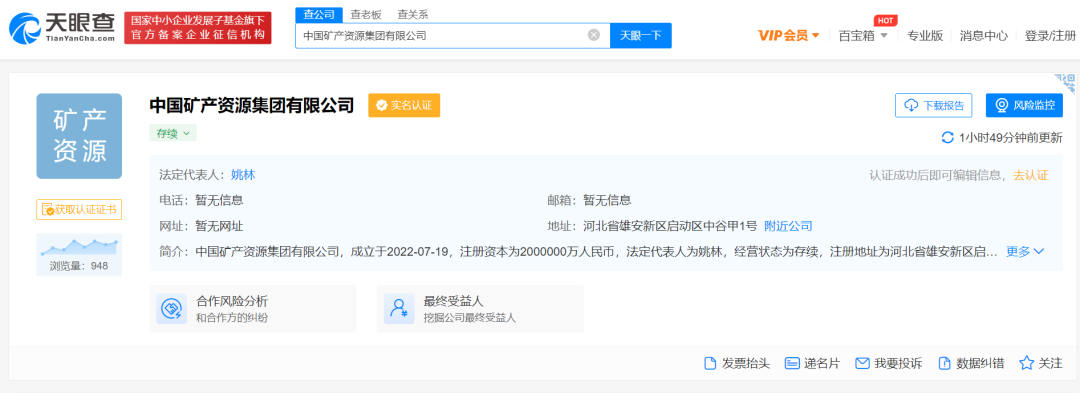This screenshot has width=1080, height=393.
Task: Expand company intro with 更多
Action: pos(1026,251)
